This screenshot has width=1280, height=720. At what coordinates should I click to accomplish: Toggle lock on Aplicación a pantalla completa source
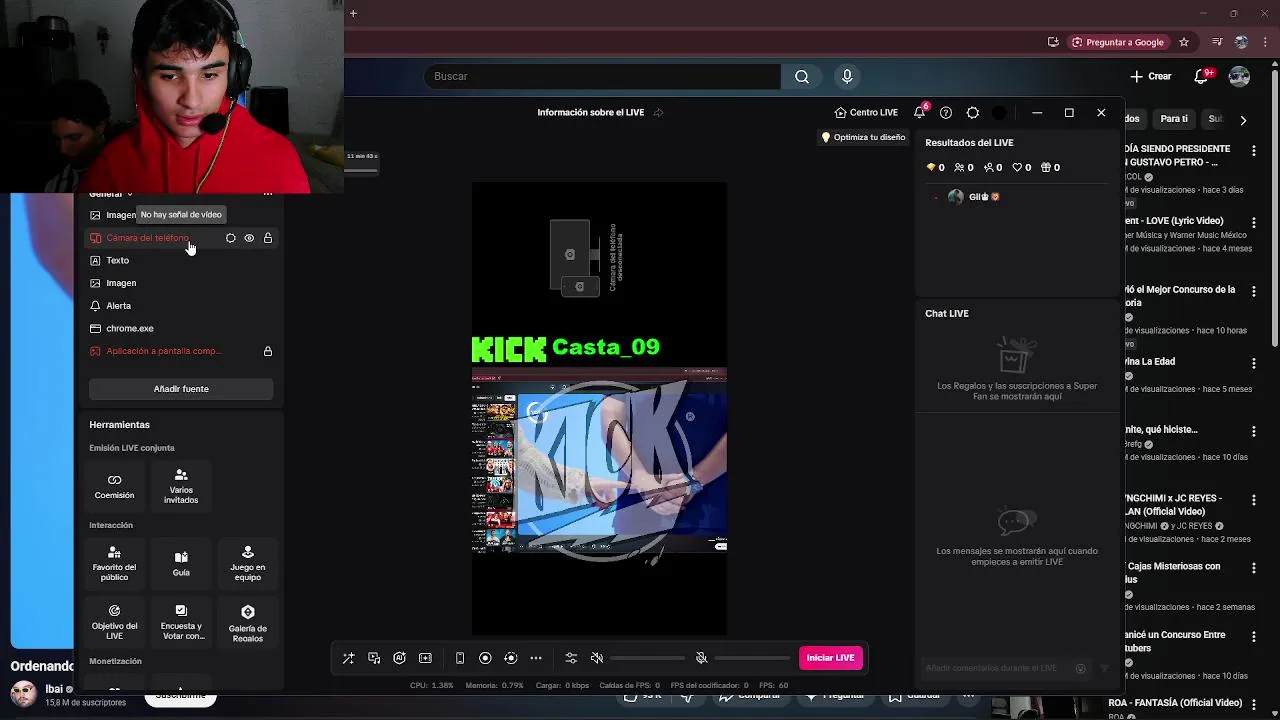coord(268,351)
